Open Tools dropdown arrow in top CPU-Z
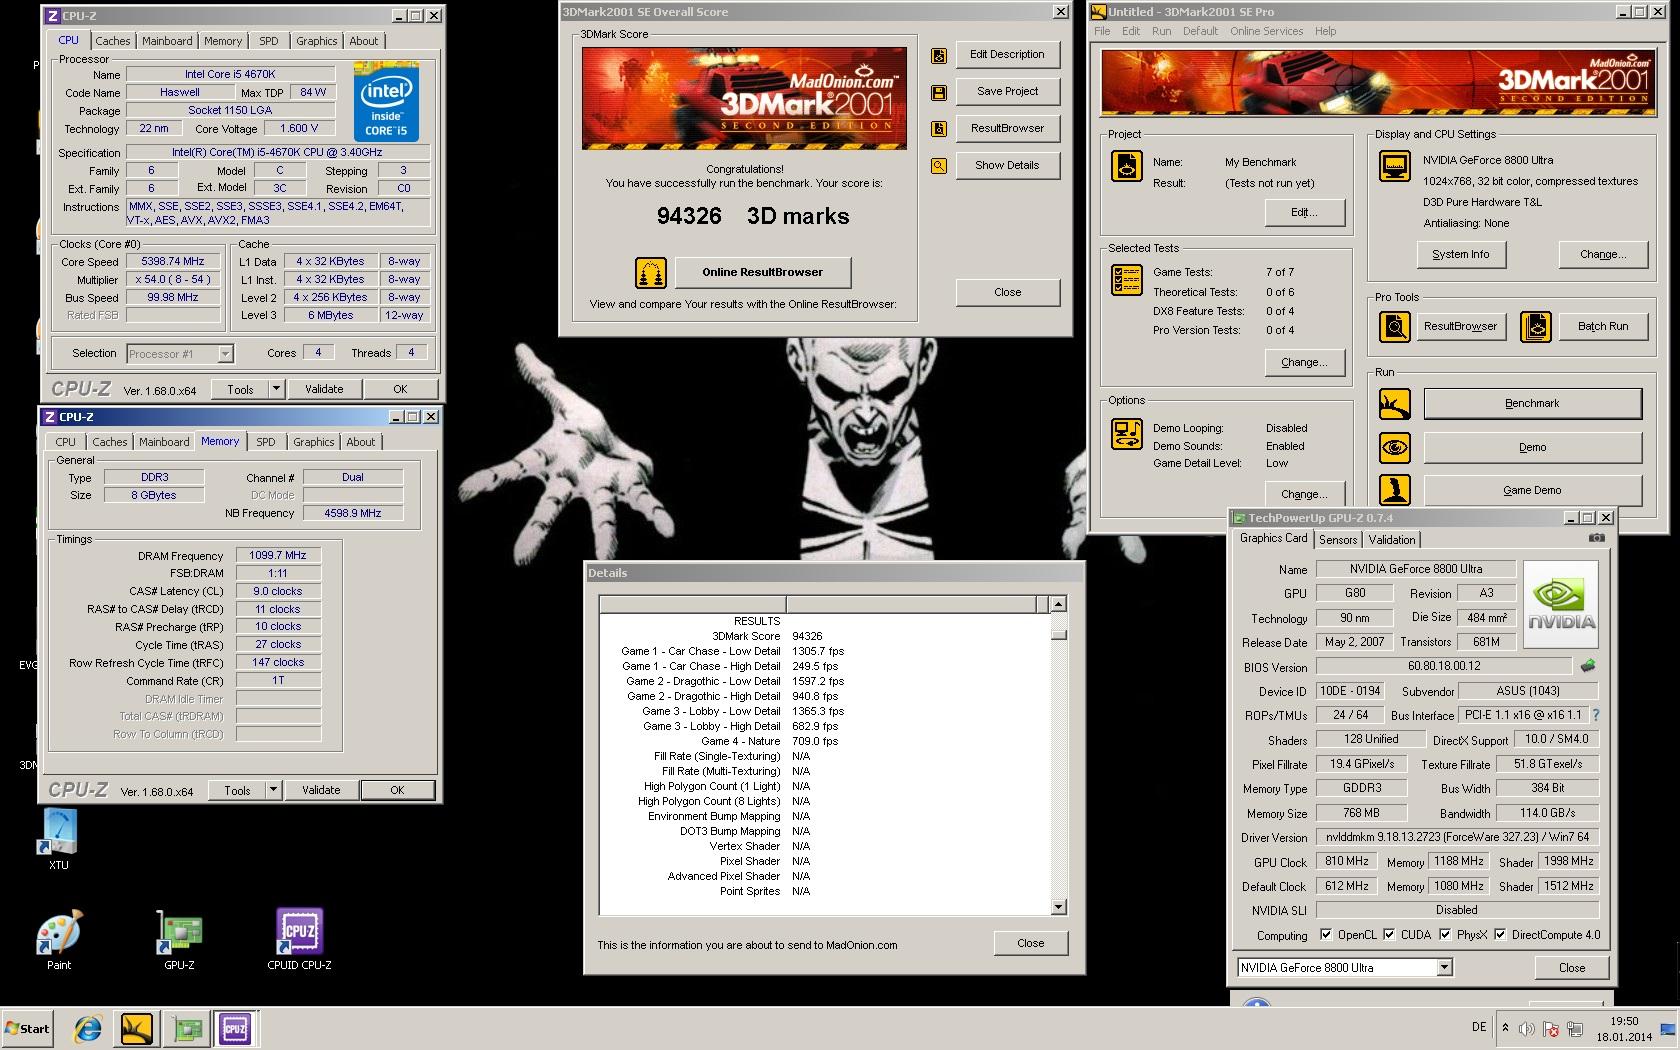Viewport: 1680px width, 1050px height. point(276,389)
